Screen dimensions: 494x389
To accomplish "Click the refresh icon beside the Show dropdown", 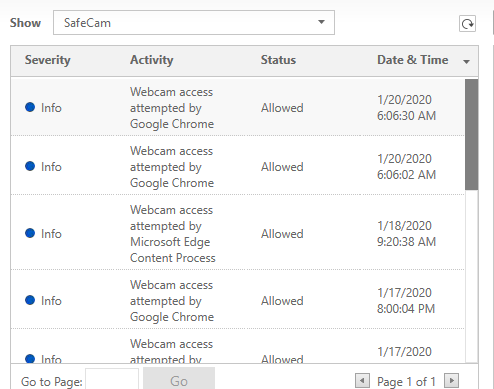I will tap(467, 24).
